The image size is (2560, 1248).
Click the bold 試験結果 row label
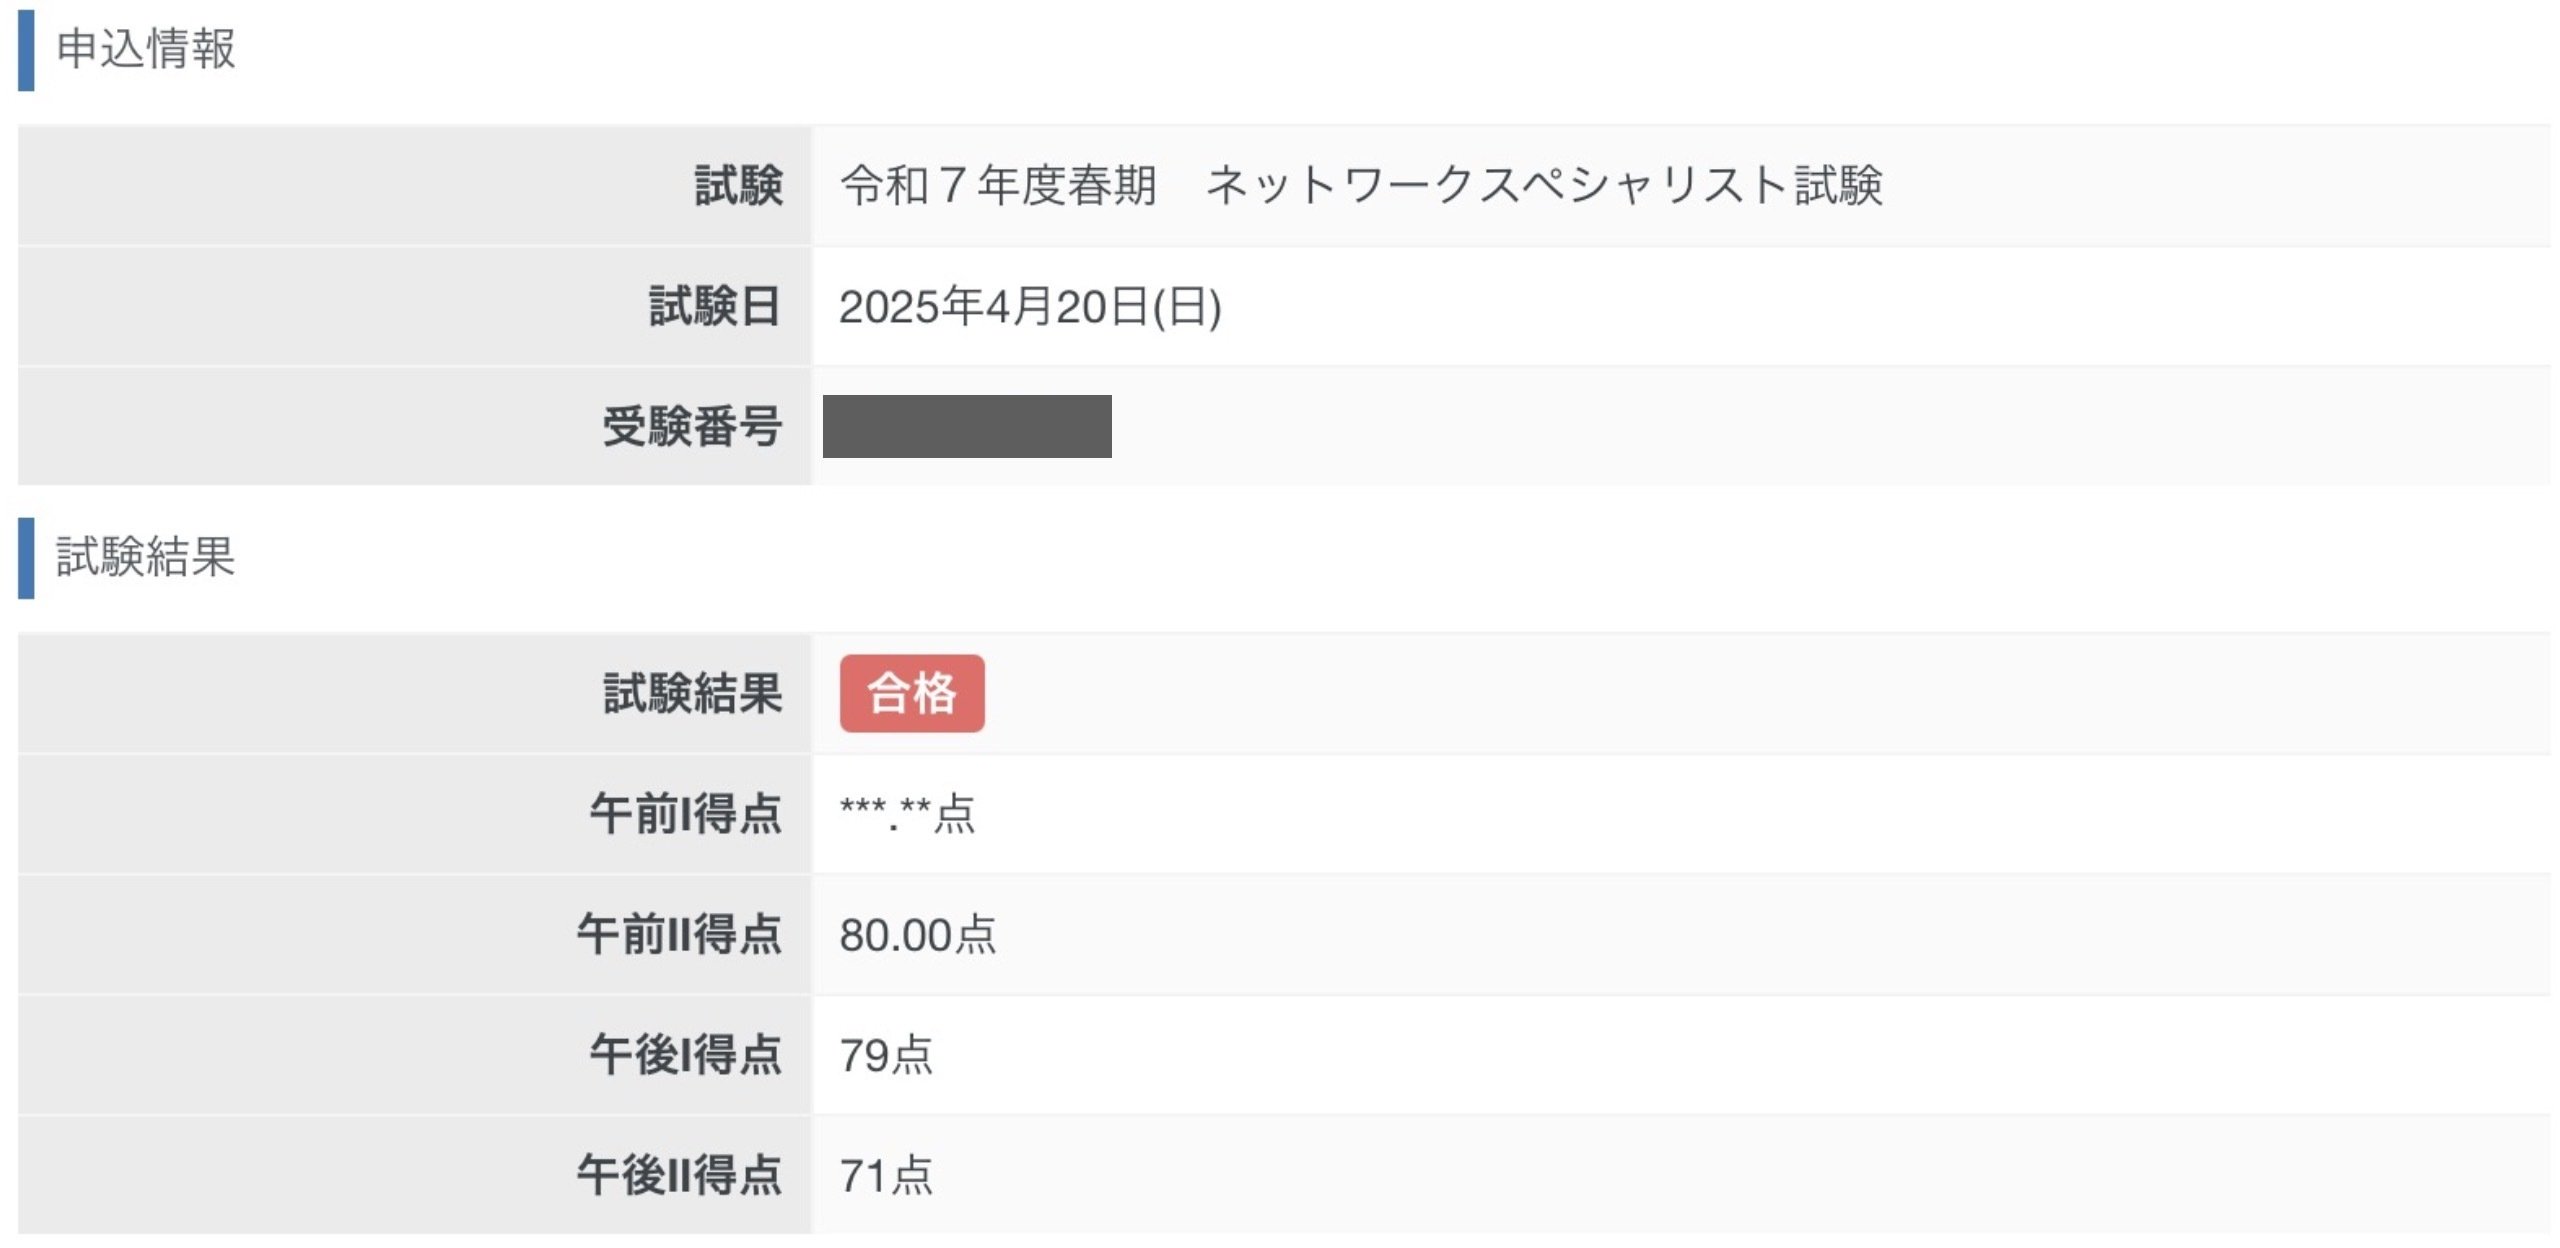tap(692, 693)
